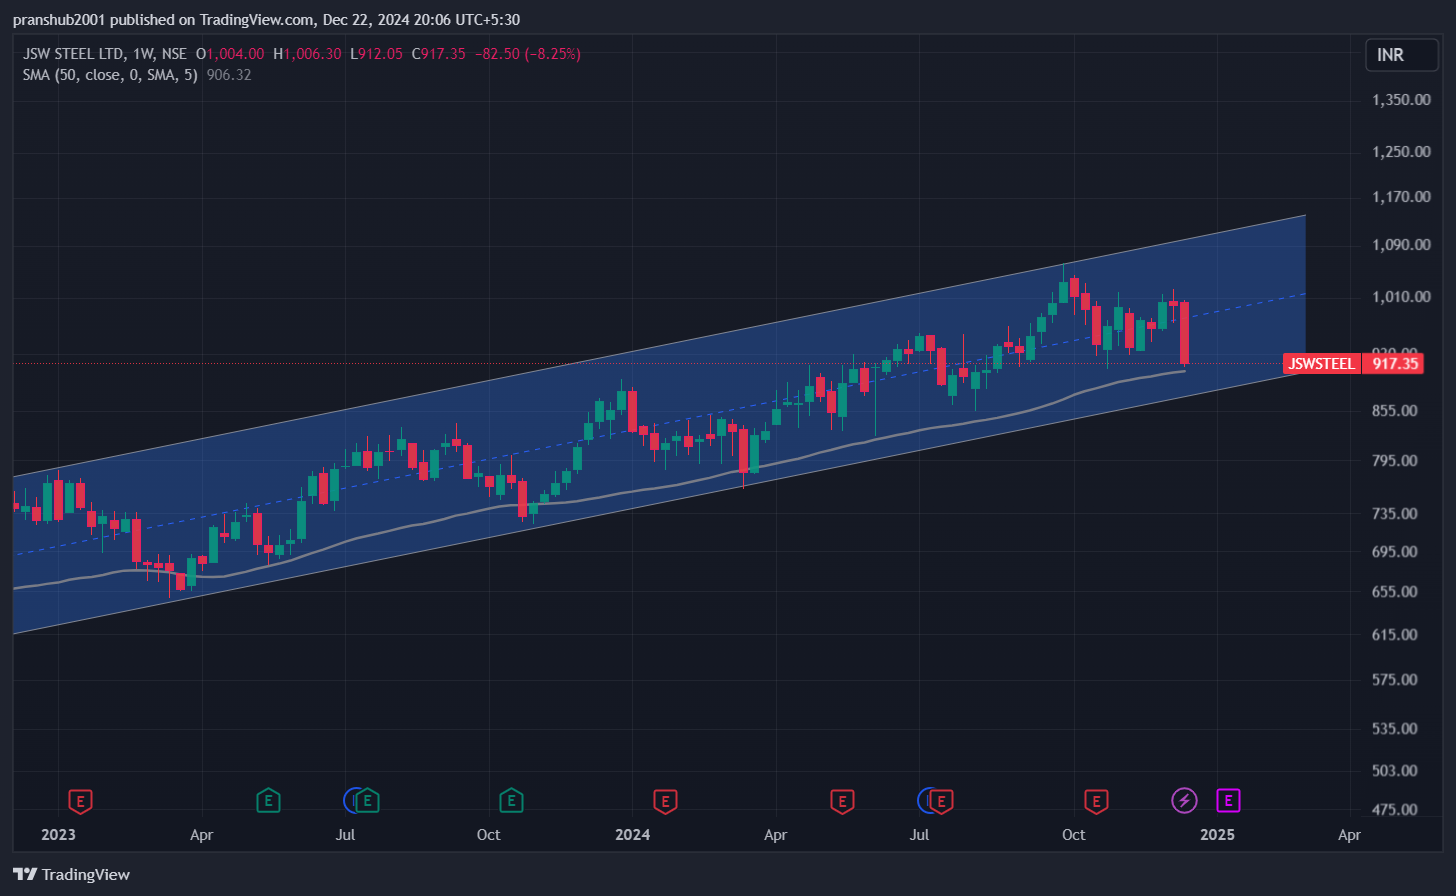This screenshot has width=1456, height=896.
Task: Click the 1,250.00 price axis label
Action: click(x=1401, y=152)
